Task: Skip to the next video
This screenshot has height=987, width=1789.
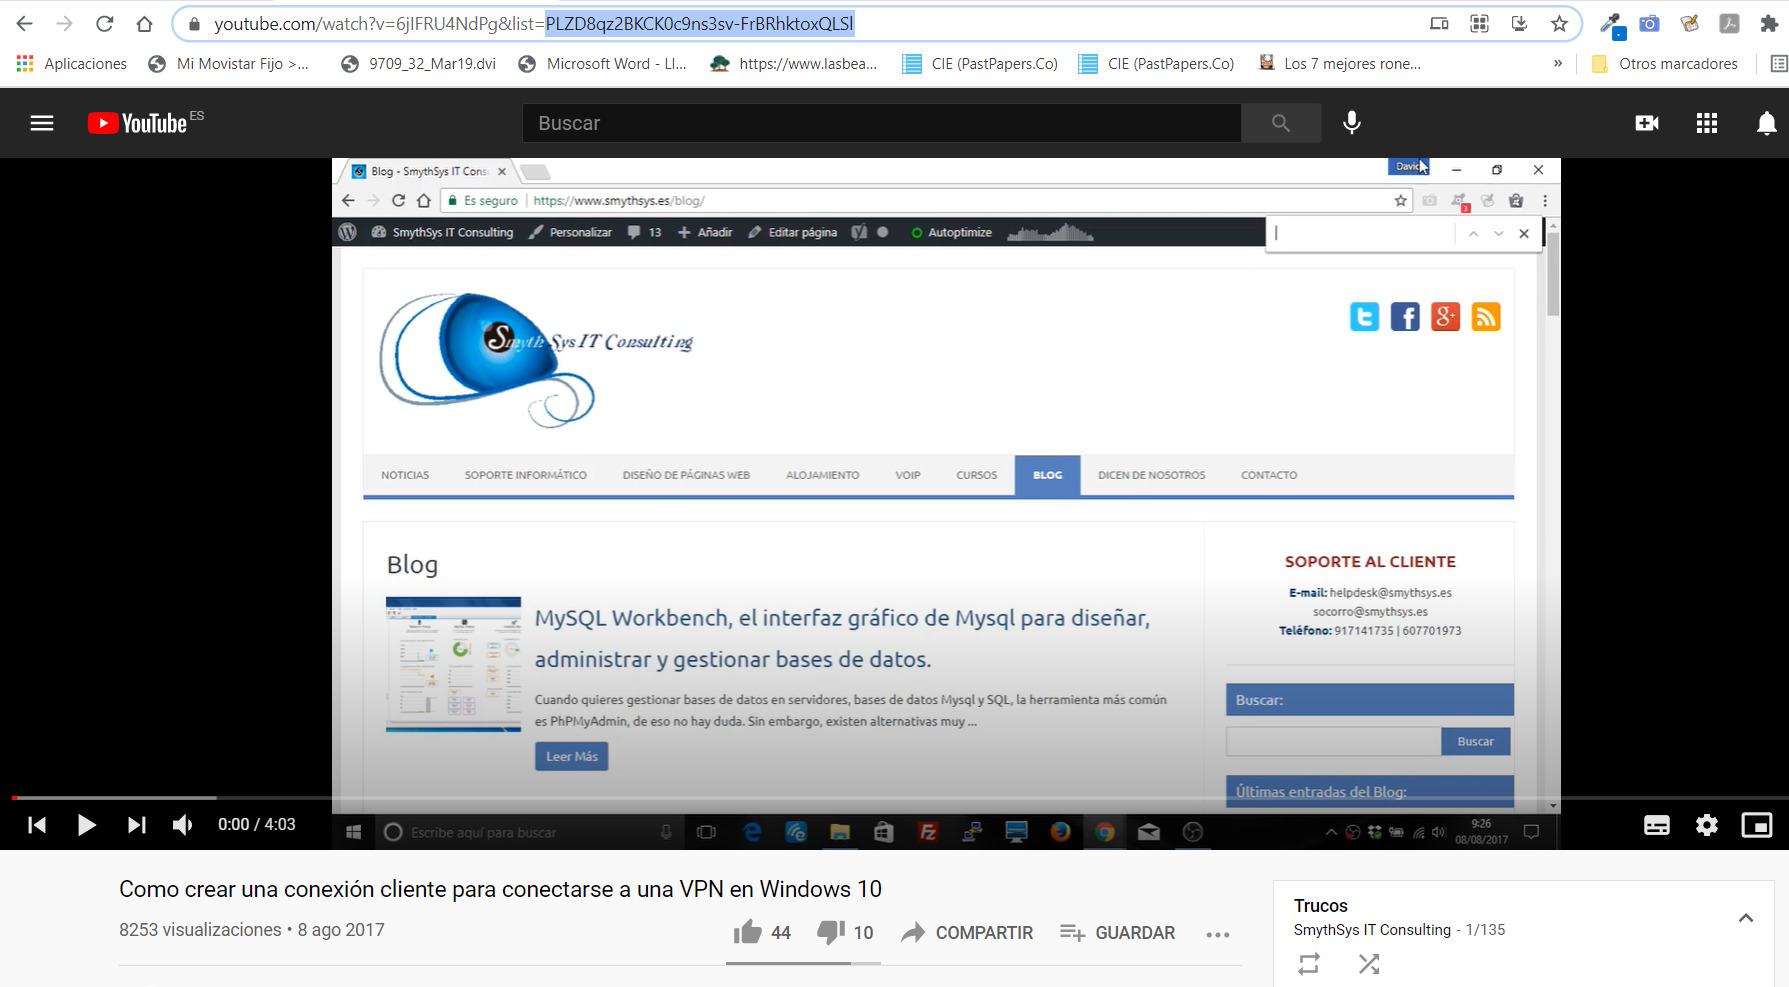Action: 137,825
